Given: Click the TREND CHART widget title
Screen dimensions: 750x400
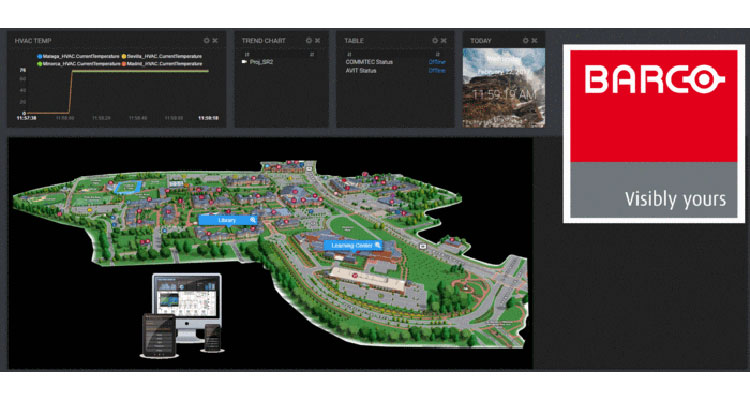Looking at the screenshot, I should [x=264, y=41].
